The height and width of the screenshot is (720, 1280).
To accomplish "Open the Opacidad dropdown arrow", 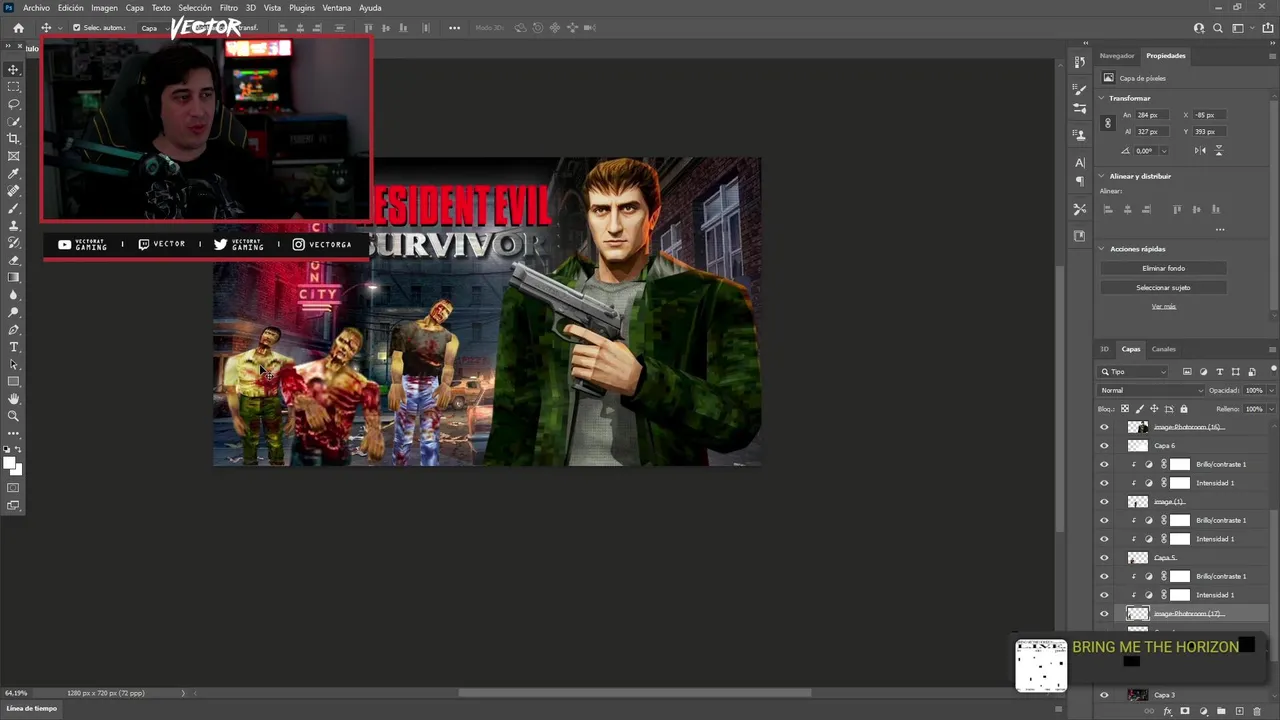I will tap(1271, 390).
